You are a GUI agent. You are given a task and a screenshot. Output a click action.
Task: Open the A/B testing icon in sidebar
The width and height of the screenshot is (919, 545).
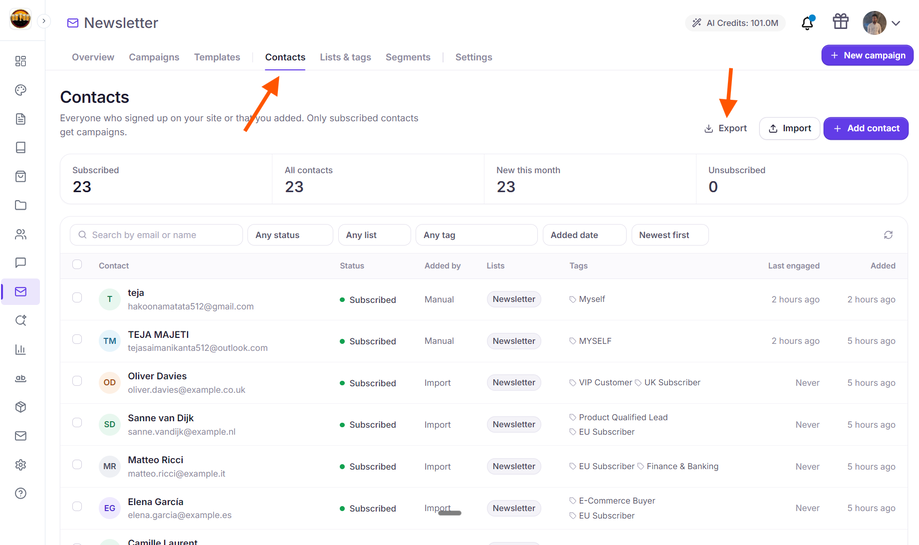[21, 378]
